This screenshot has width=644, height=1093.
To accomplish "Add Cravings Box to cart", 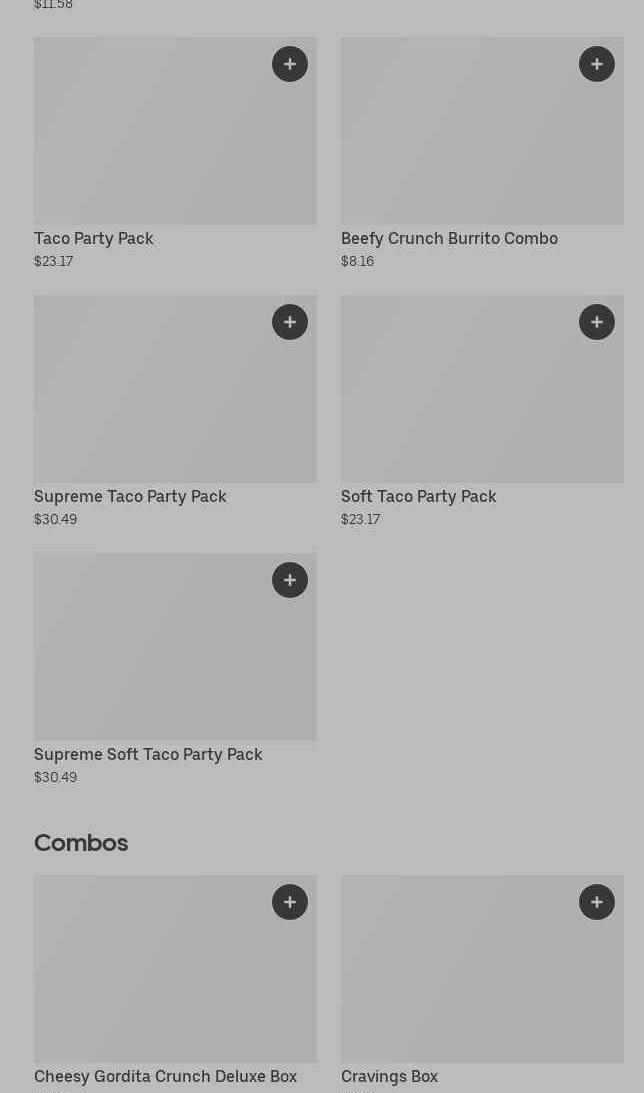I will click(x=597, y=902).
